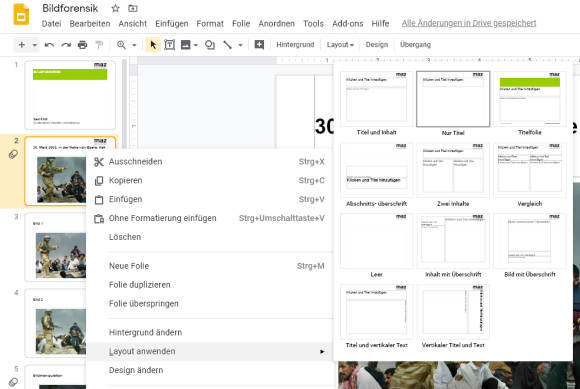Click the Design toolbar button
Viewport: 580px width, 389px height.
click(x=377, y=45)
